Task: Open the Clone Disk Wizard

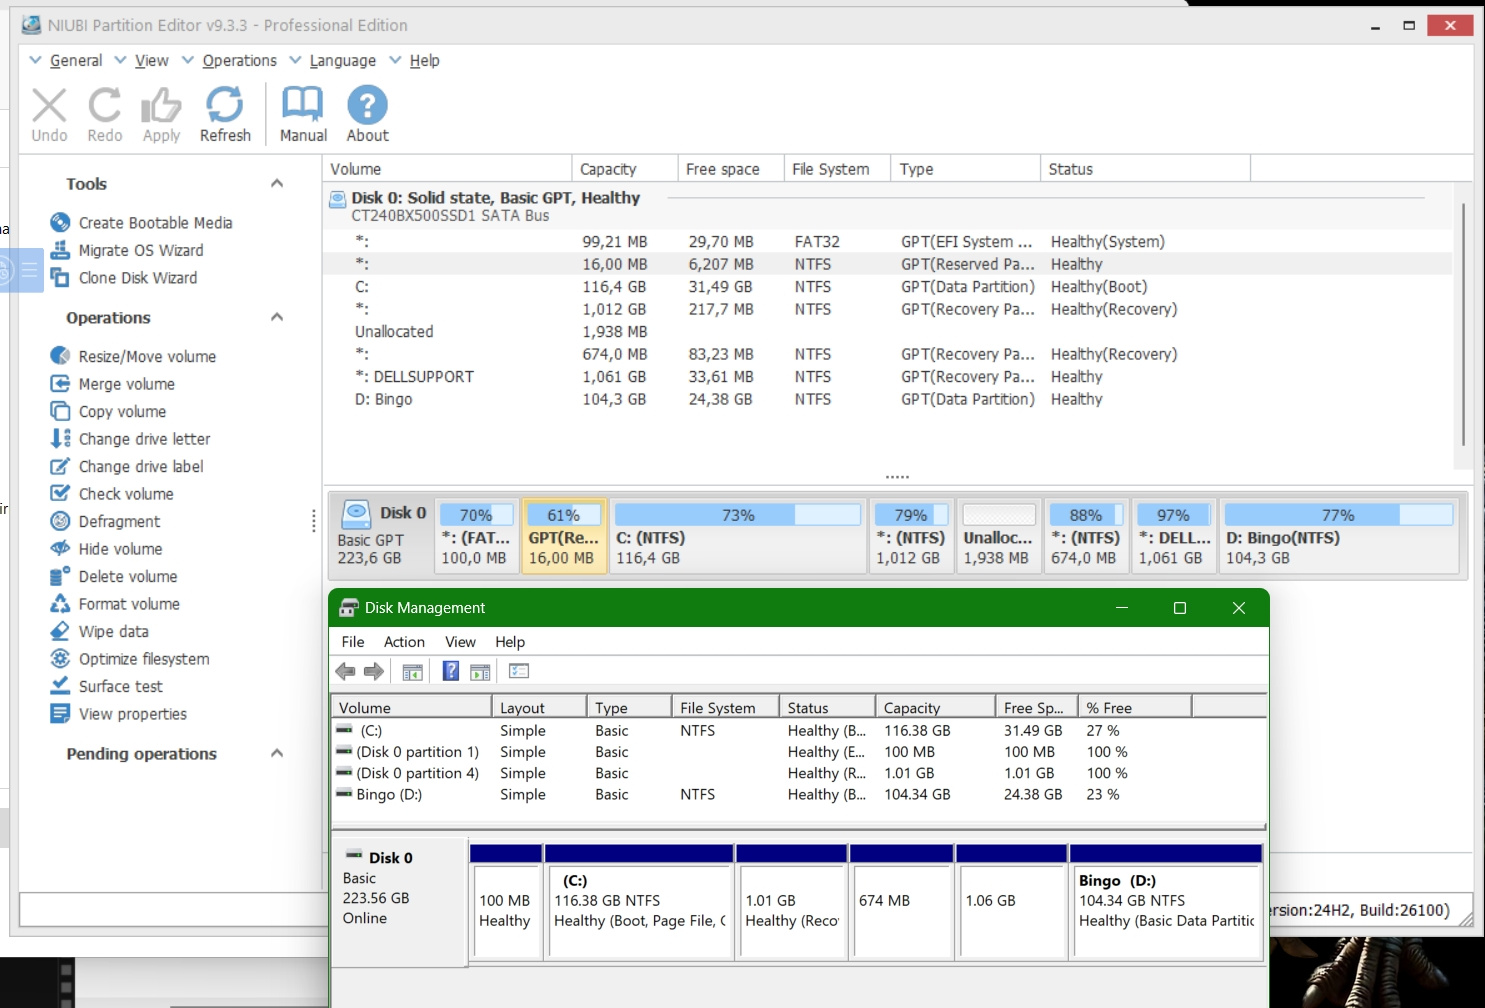Action: (x=137, y=278)
